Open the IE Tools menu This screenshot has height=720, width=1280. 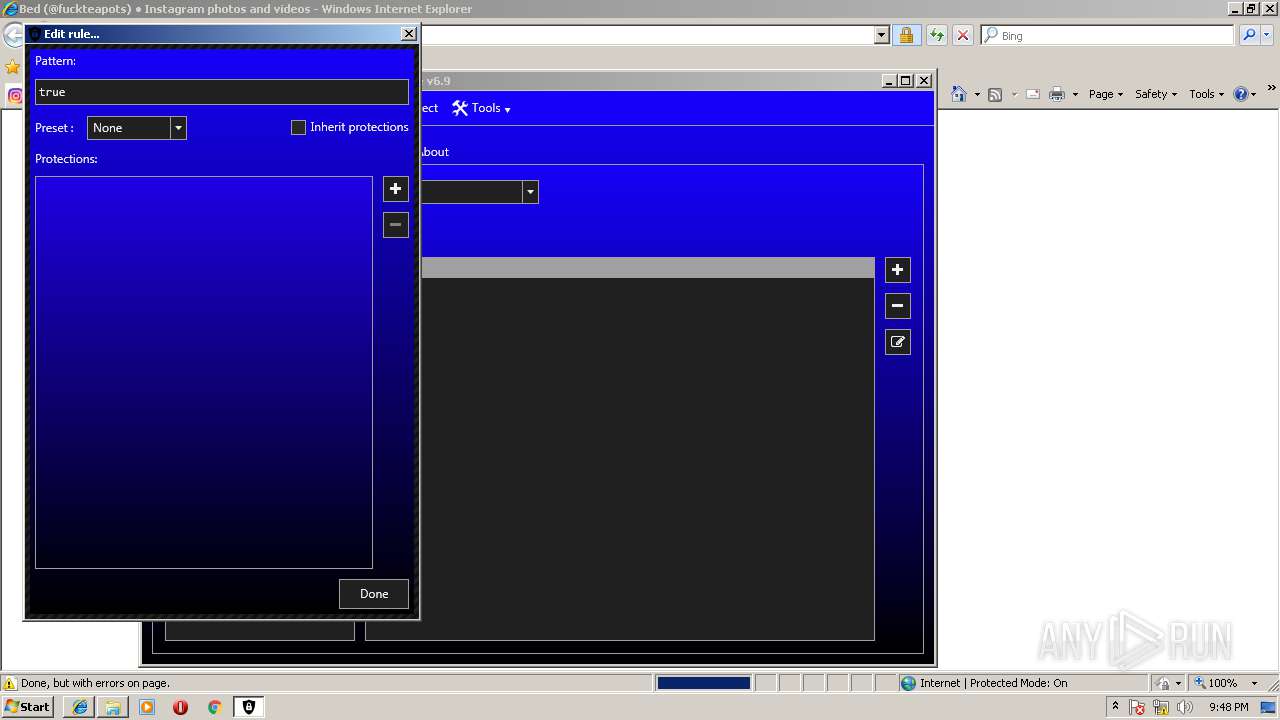click(x=1206, y=94)
